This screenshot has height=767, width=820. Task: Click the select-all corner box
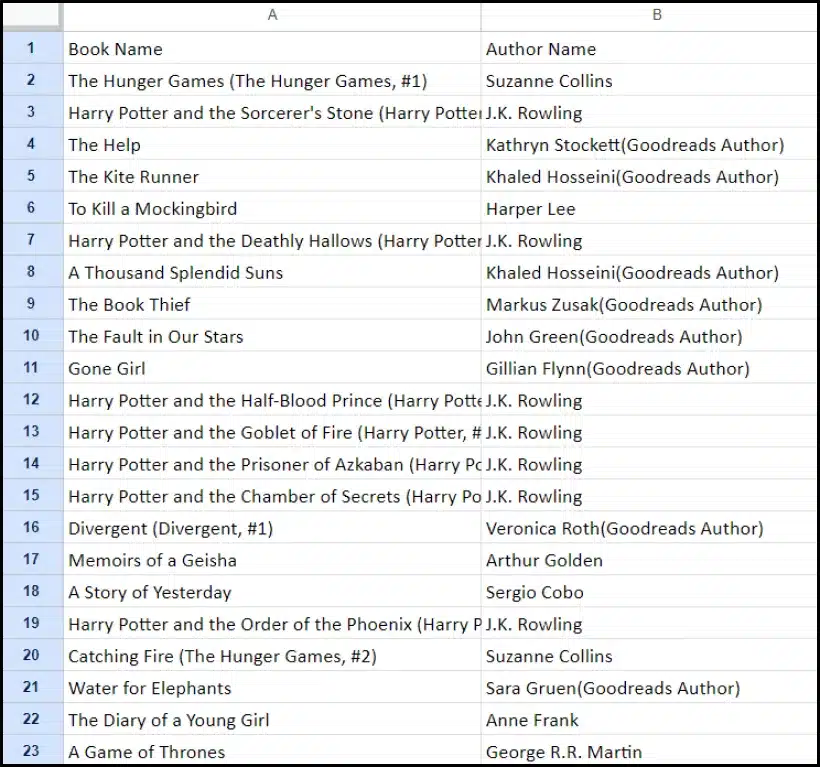(31, 15)
